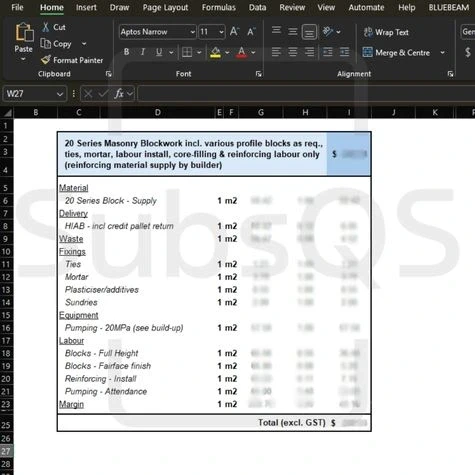Apply cell borders using the borders icon
This screenshot has height=475, width=475.
point(187,52)
